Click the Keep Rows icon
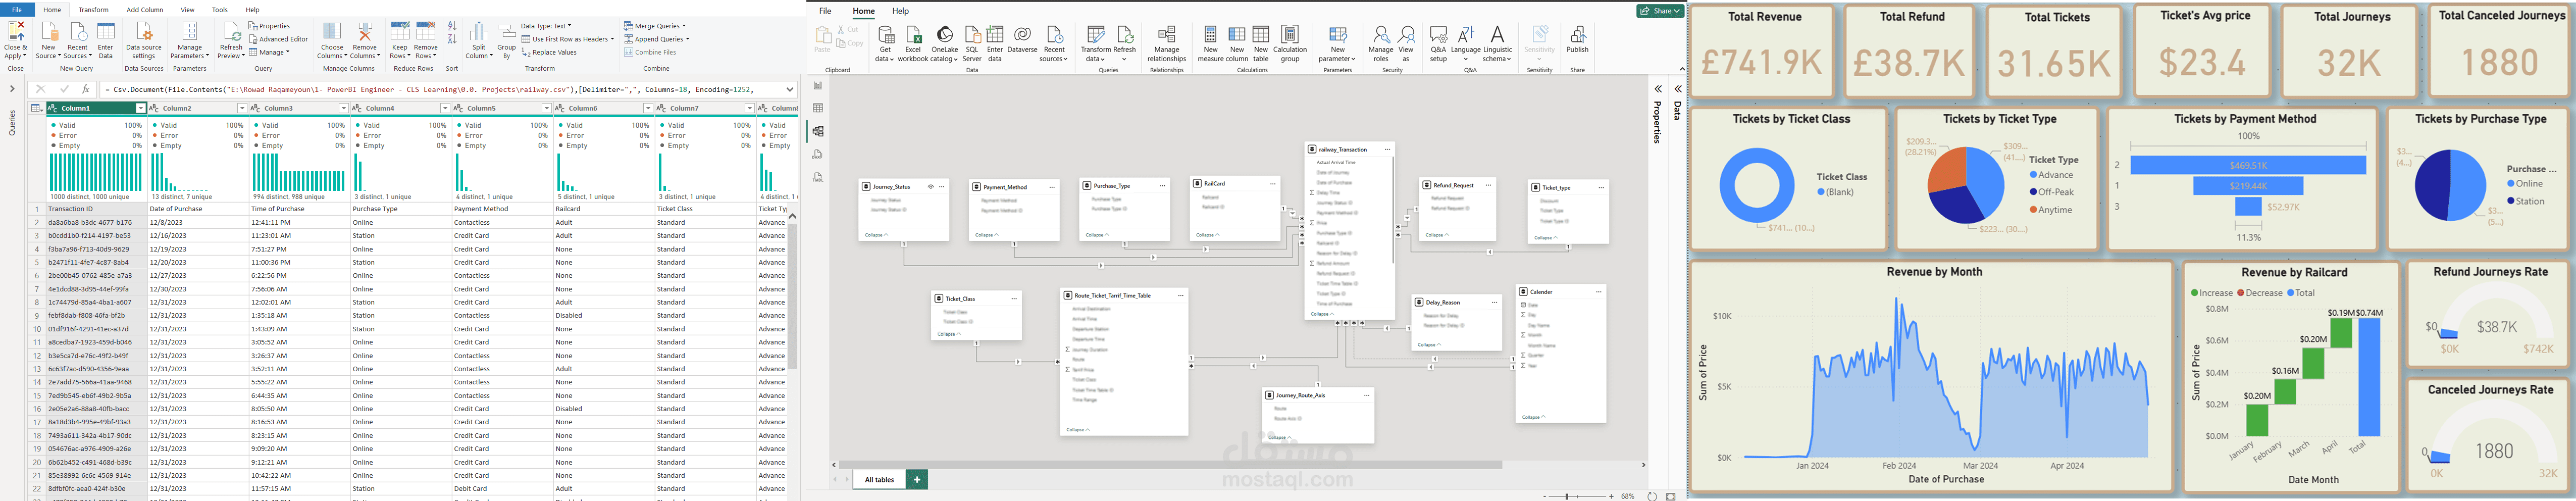 pyautogui.click(x=399, y=32)
